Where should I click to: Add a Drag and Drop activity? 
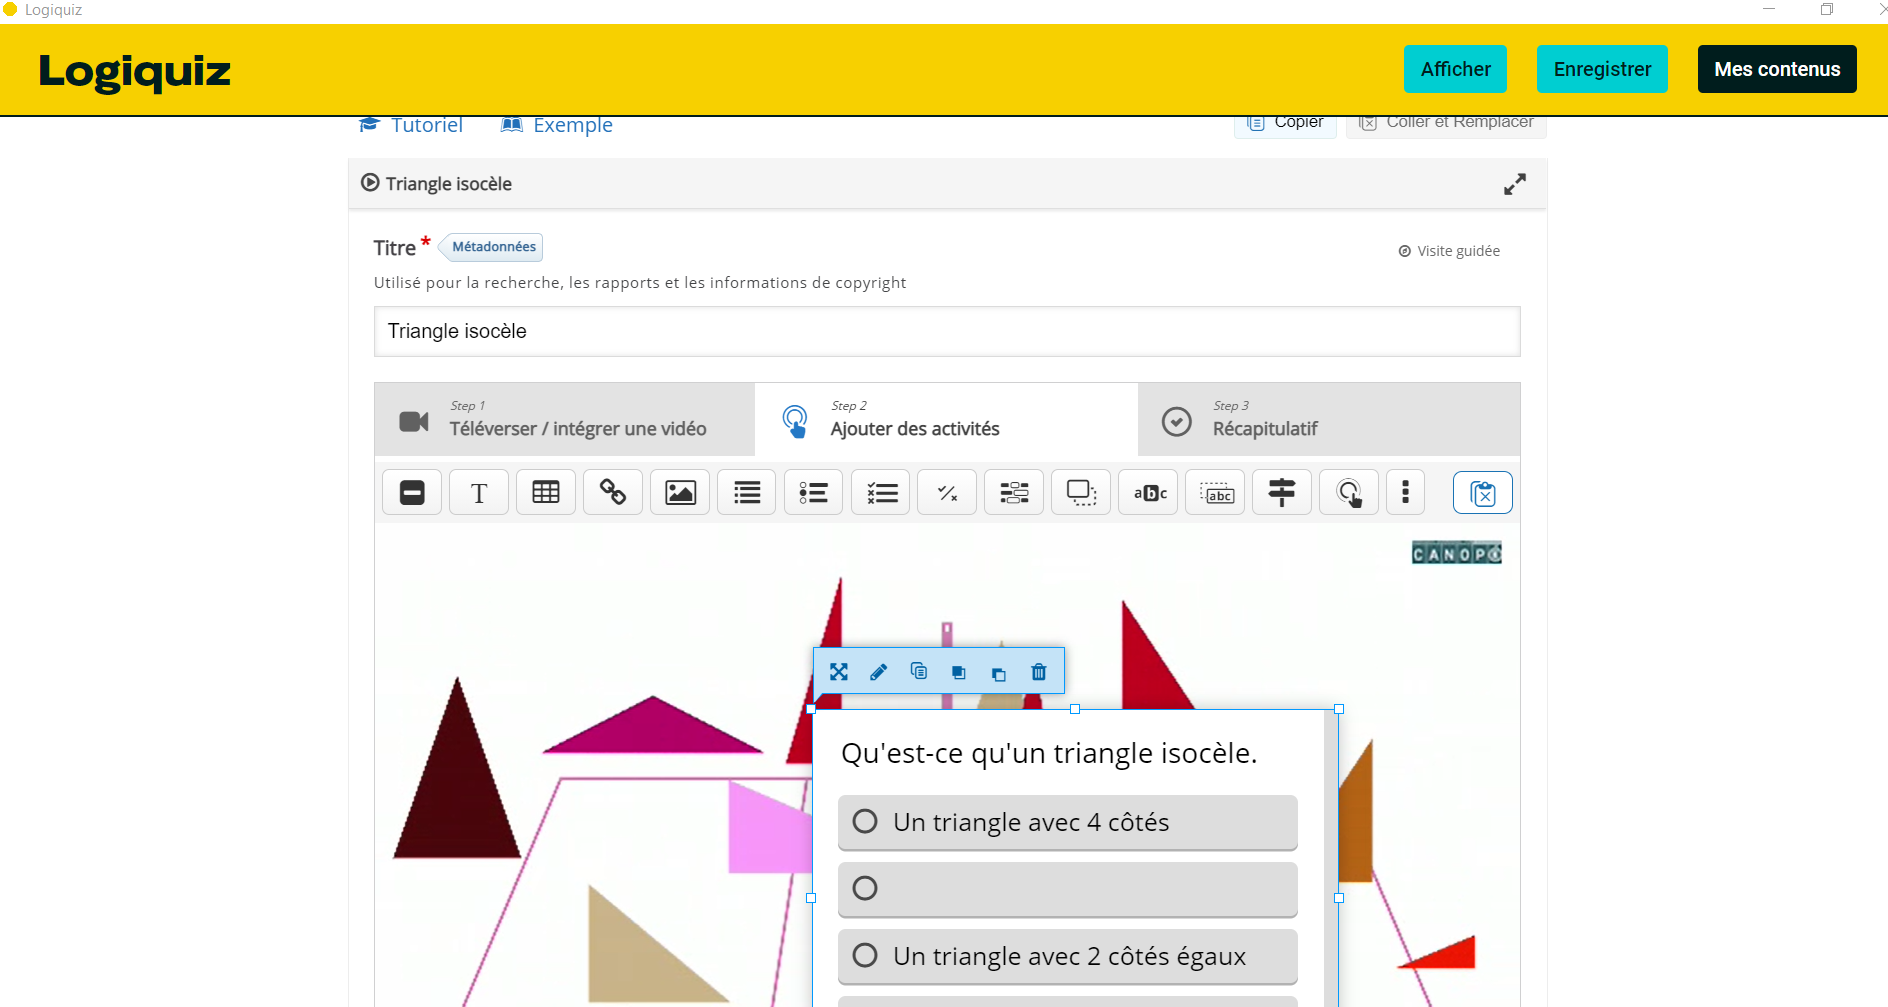coord(1082,493)
